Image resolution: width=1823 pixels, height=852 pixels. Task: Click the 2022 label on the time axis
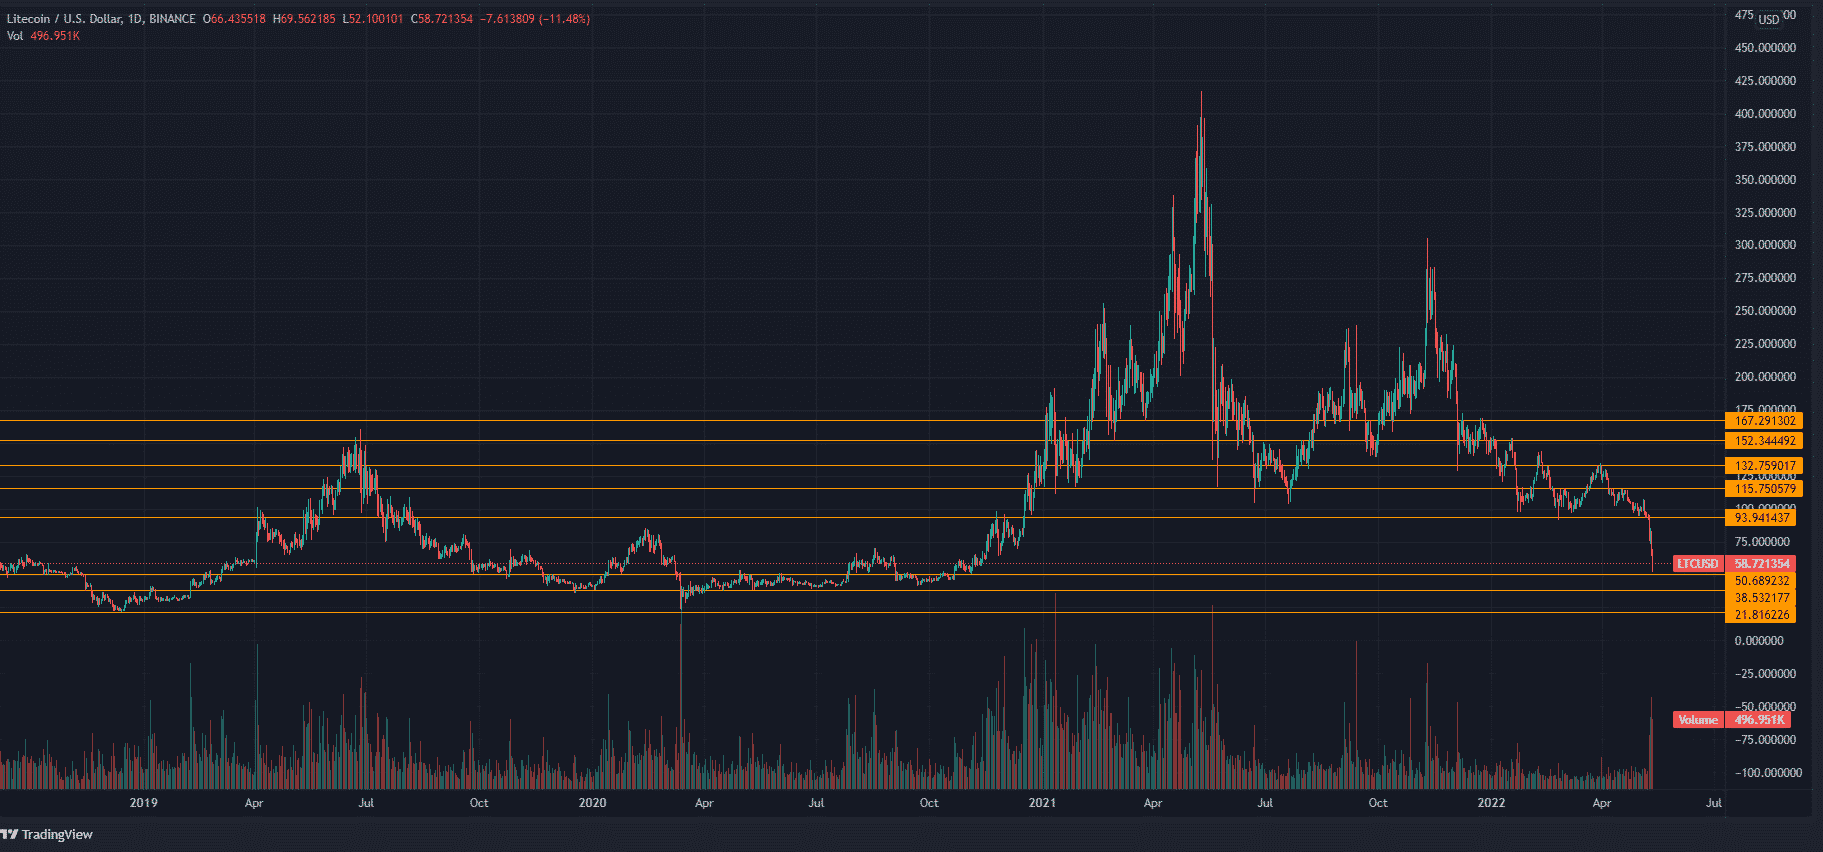(x=1491, y=803)
